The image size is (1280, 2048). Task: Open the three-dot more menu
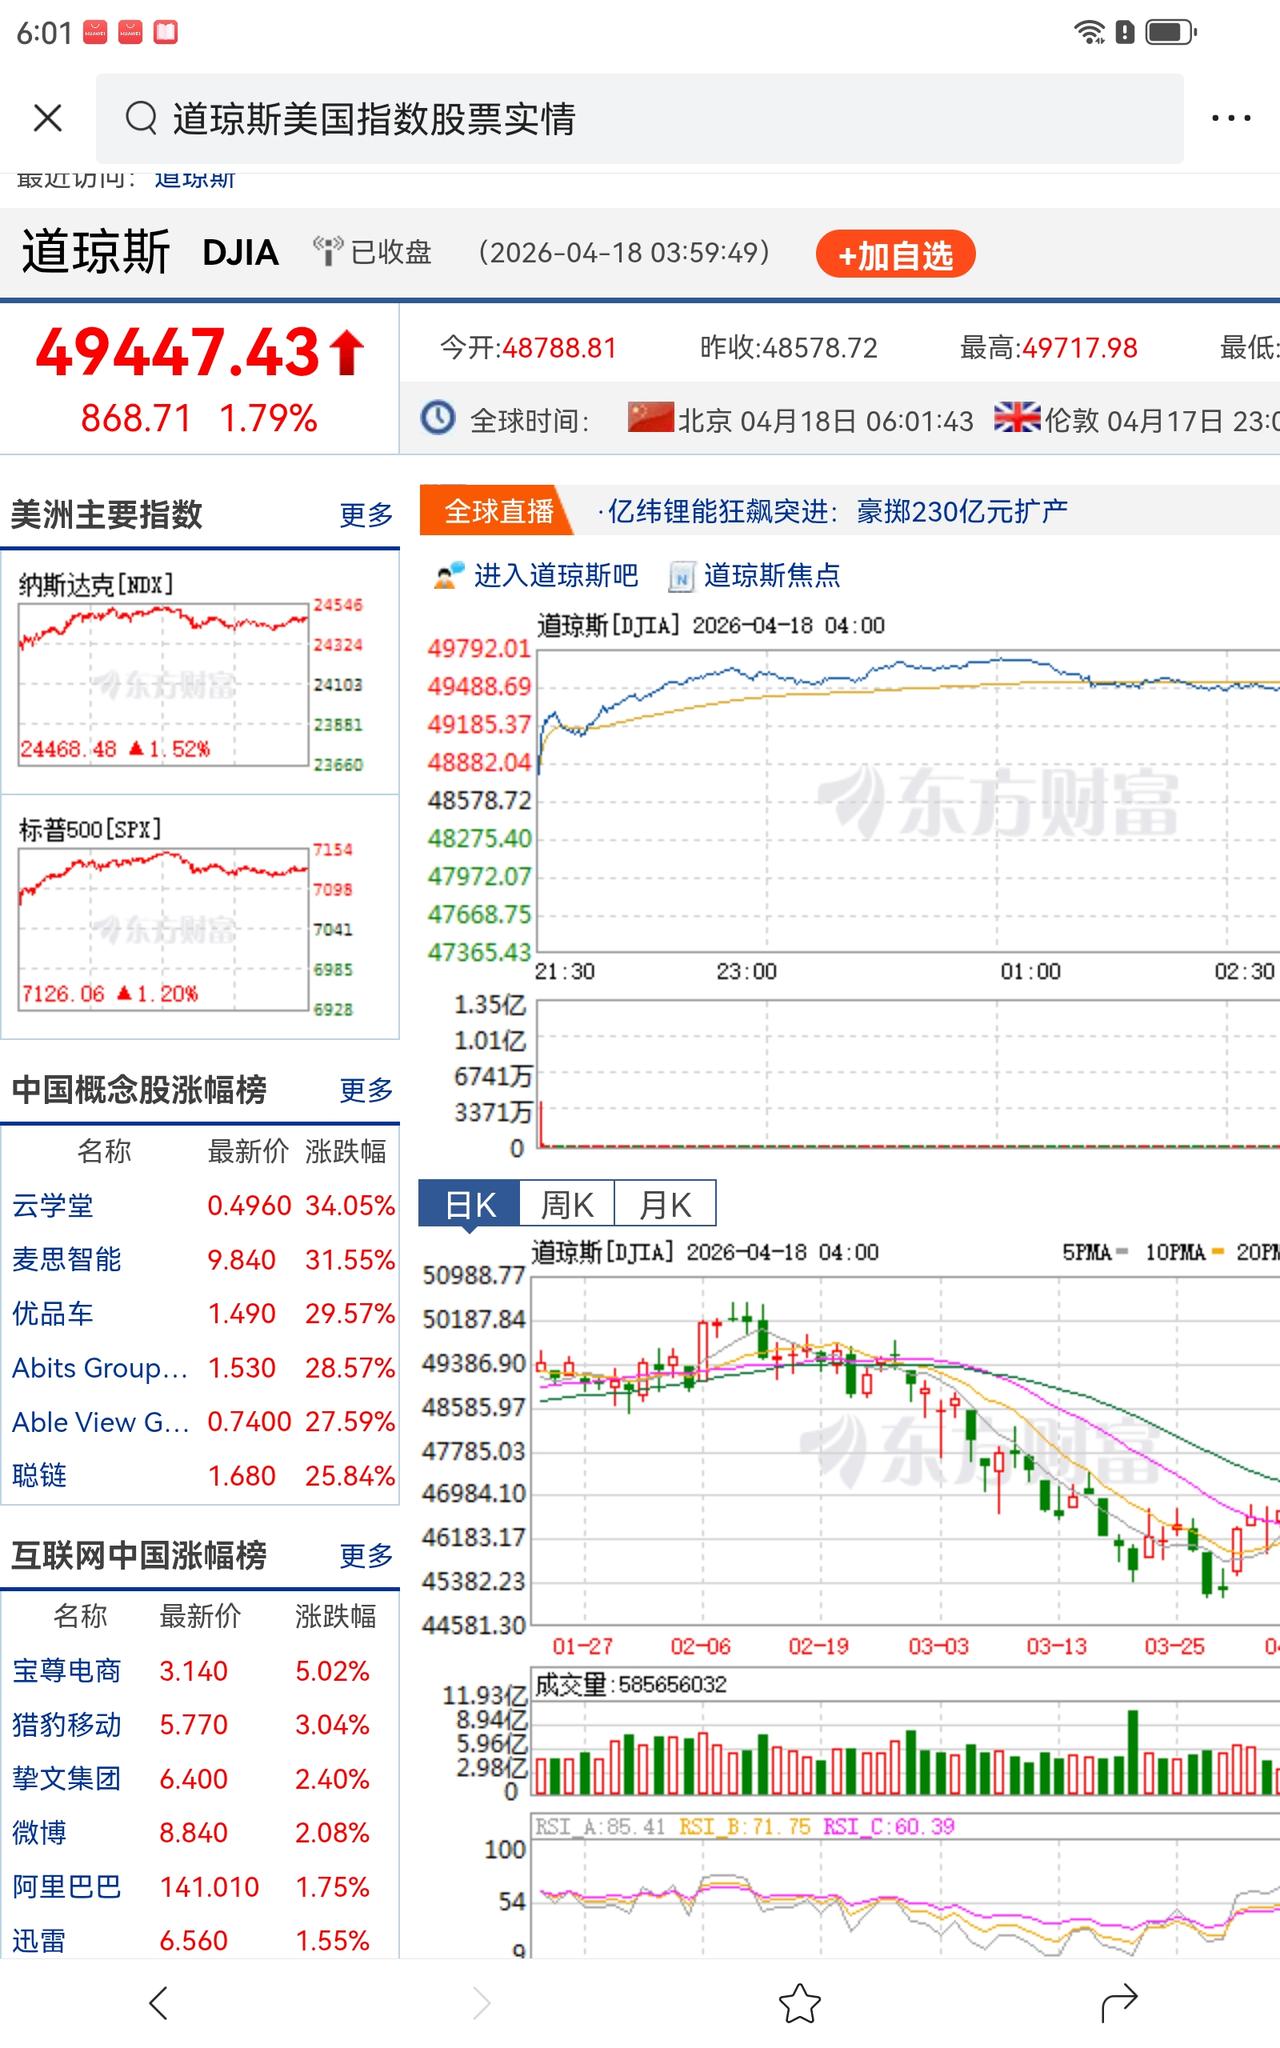tap(1230, 118)
